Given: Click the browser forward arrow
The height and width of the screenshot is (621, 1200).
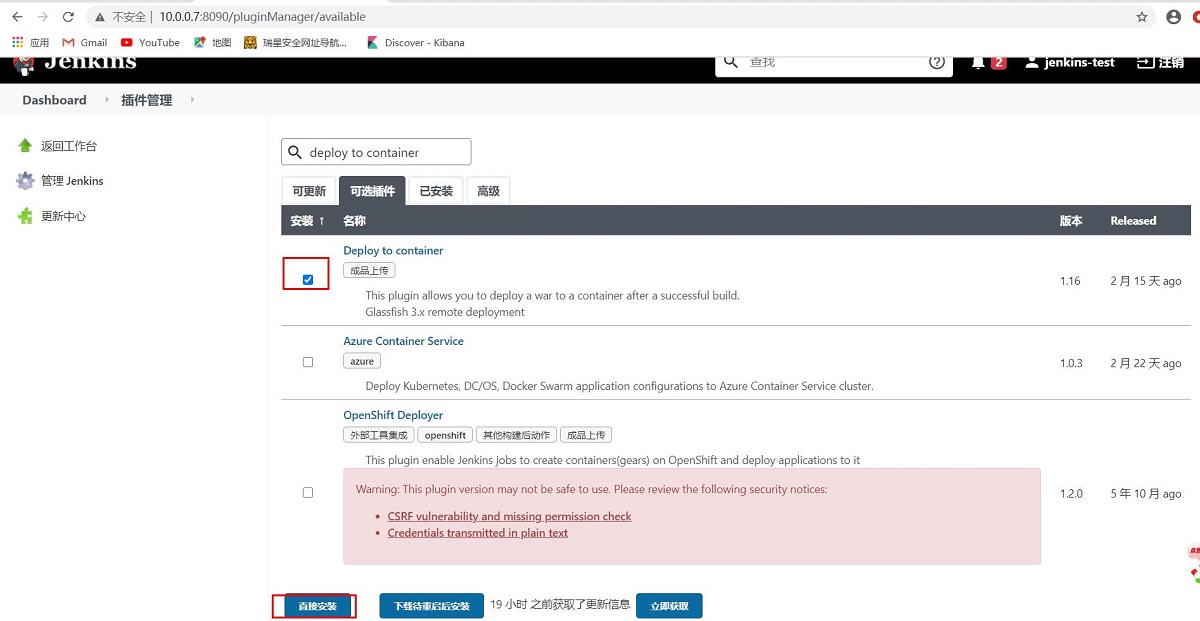Looking at the screenshot, I should pyautogui.click(x=43, y=17).
